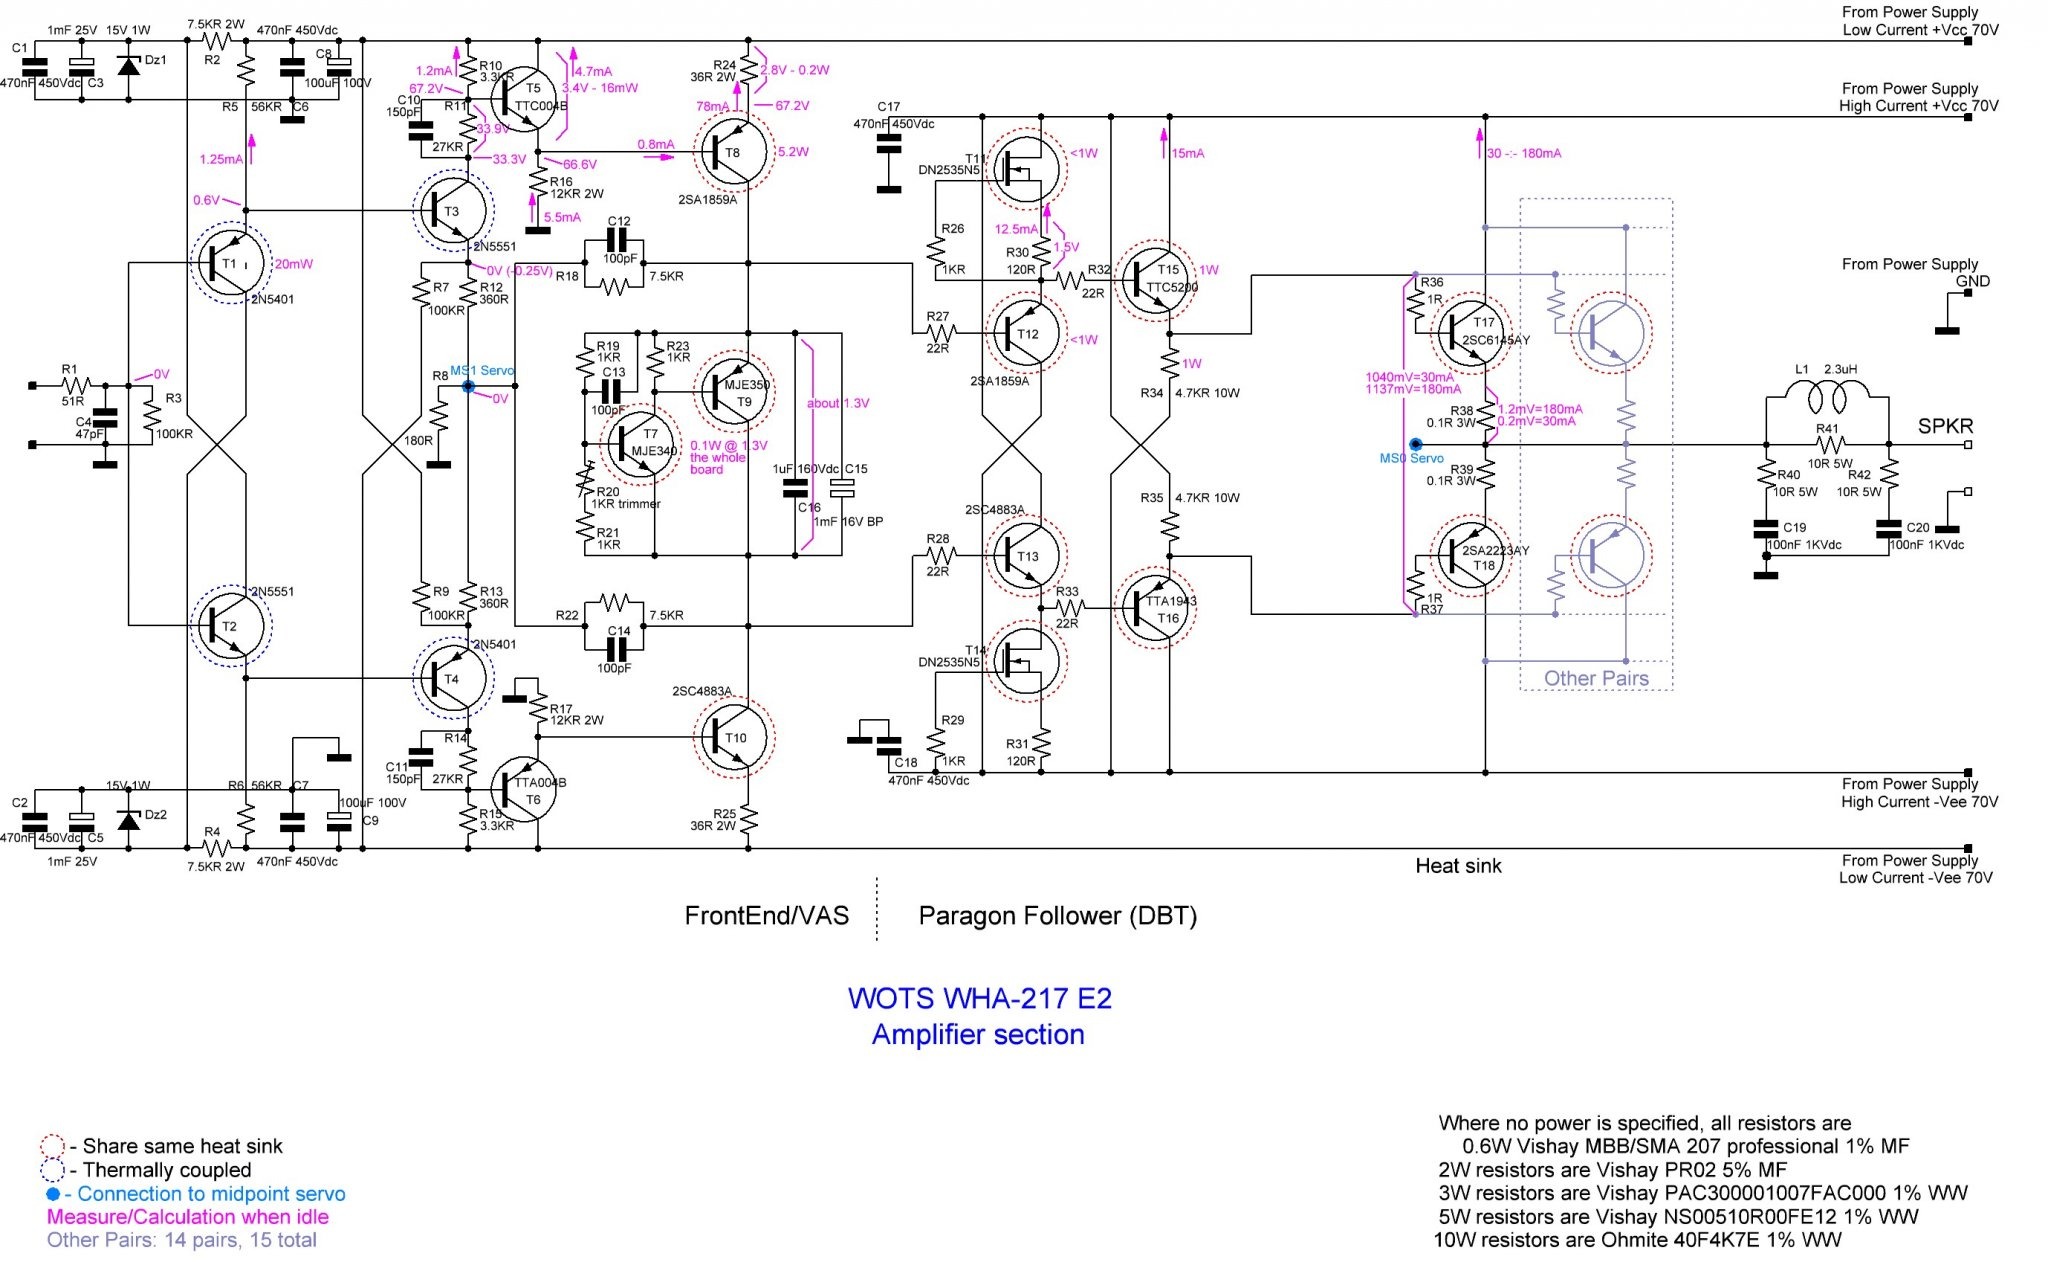Select the SPKR output terminal
2048x1288 pixels.
coord(1968,444)
